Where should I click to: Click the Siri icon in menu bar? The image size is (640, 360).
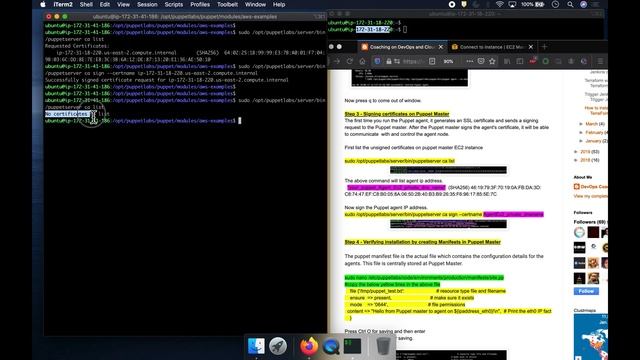pos(584,4)
